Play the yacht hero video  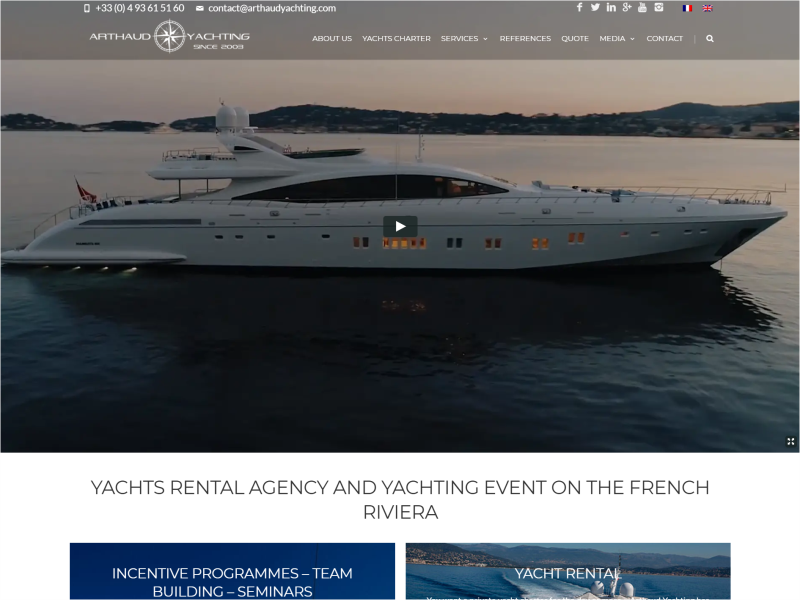400,226
